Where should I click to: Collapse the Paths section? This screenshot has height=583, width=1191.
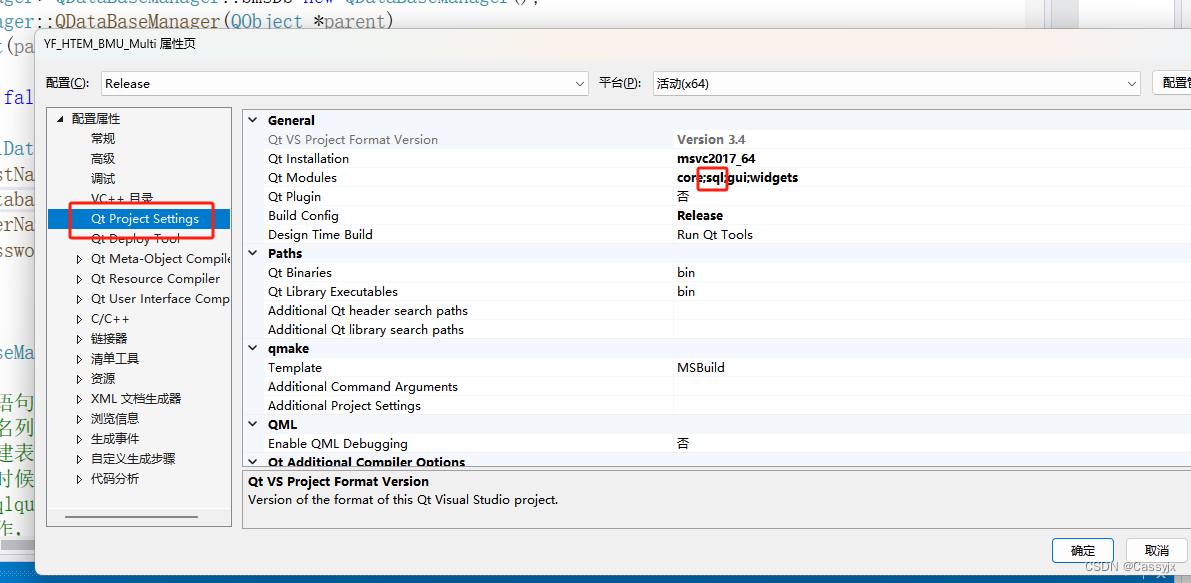point(253,253)
